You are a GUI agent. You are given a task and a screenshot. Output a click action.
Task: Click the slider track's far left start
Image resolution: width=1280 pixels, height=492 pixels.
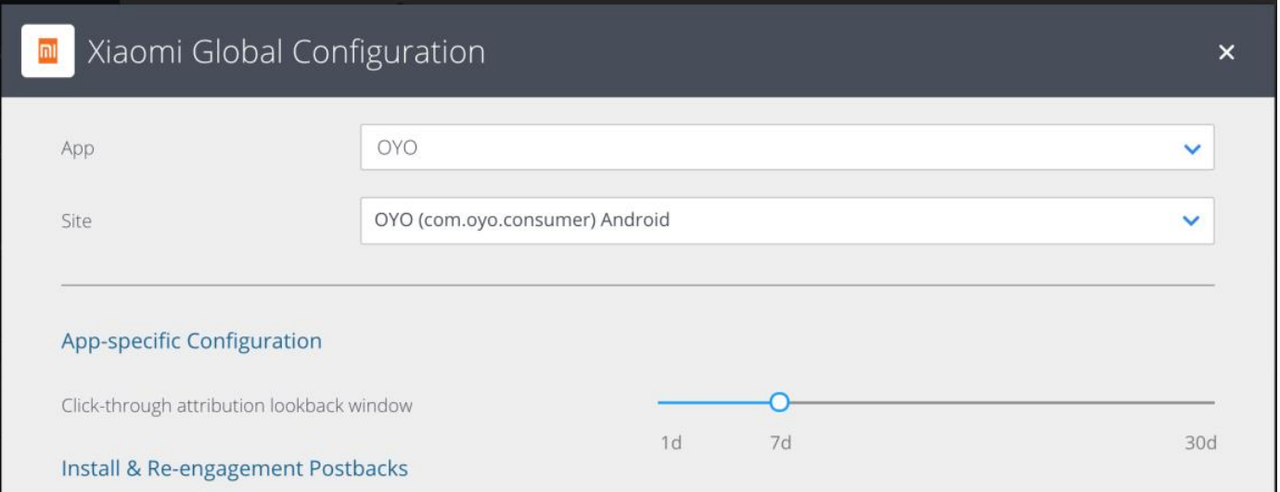[661, 402]
